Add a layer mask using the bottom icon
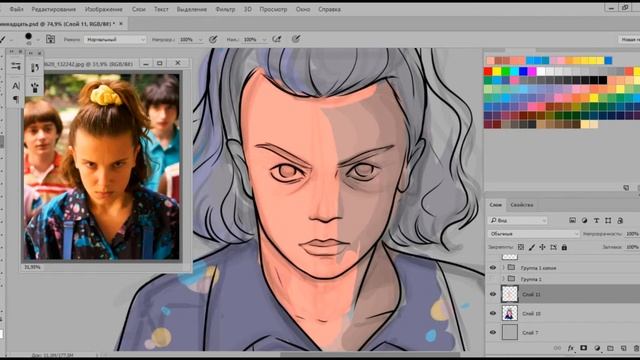Image resolution: width=640 pixels, height=360 pixels. click(x=584, y=348)
